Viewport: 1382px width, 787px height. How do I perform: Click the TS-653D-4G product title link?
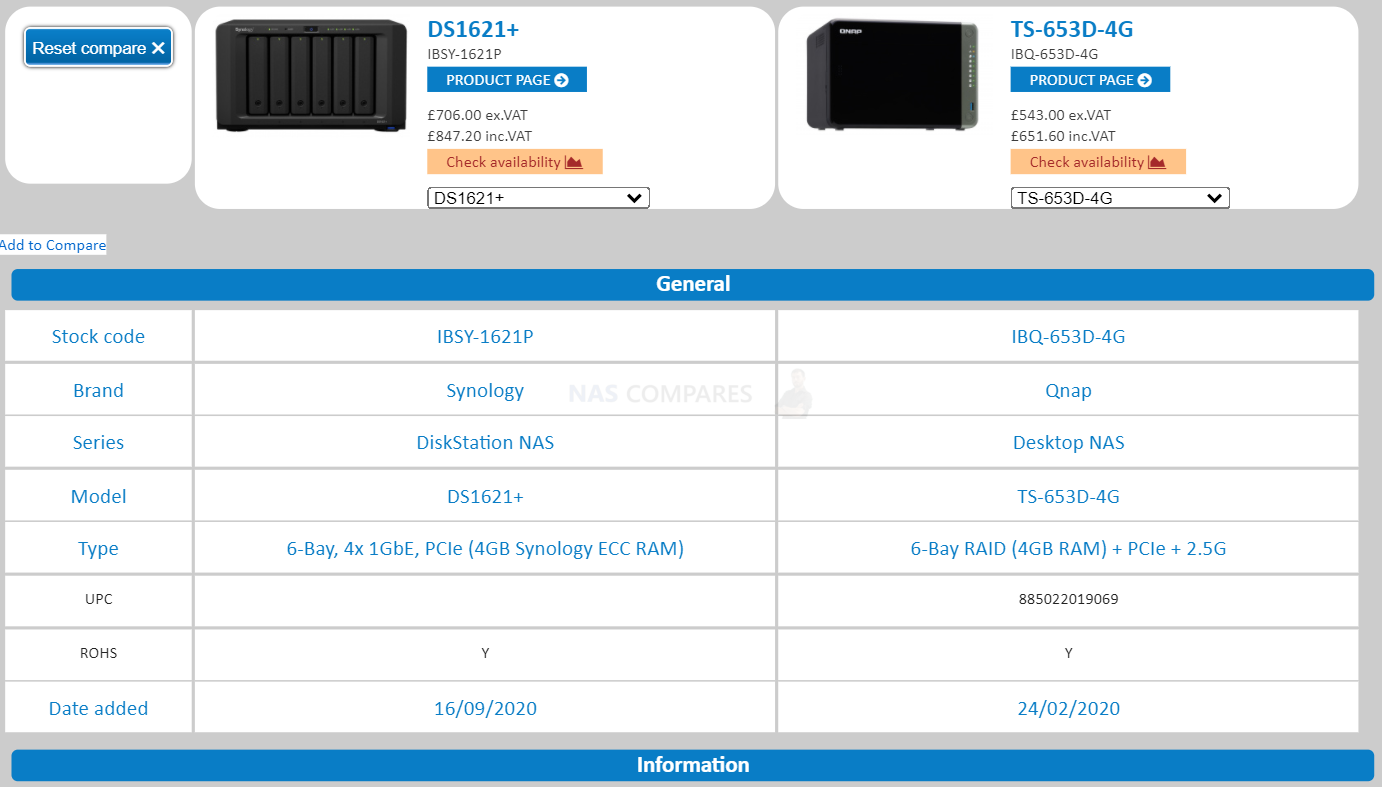pyautogui.click(x=1072, y=29)
